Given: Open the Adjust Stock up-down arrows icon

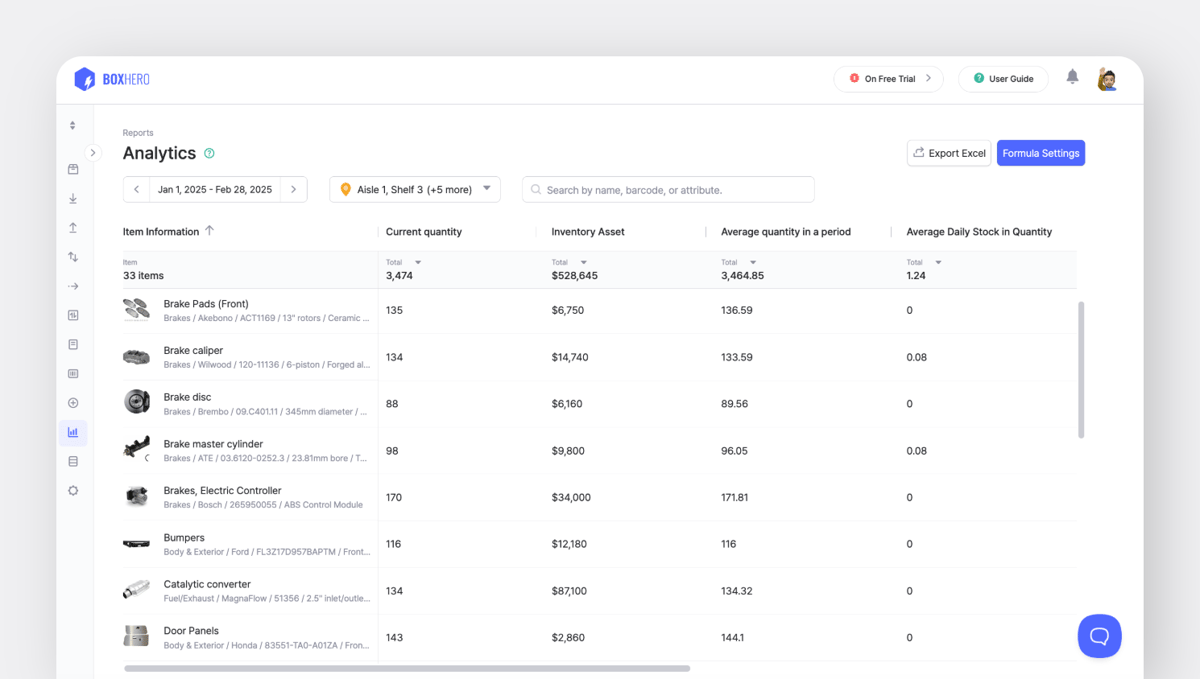Looking at the screenshot, I should tap(73, 257).
